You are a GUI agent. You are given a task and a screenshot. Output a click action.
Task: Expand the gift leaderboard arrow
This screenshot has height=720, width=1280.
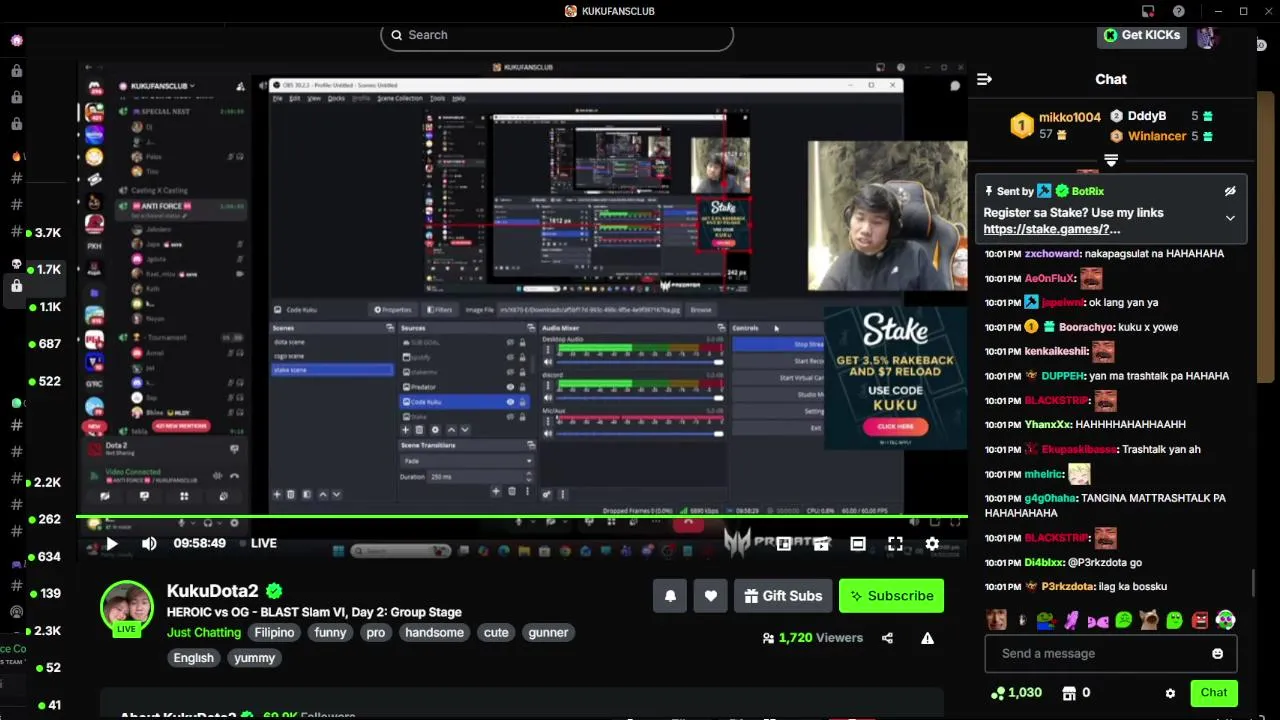click(x=1111, y=160)
